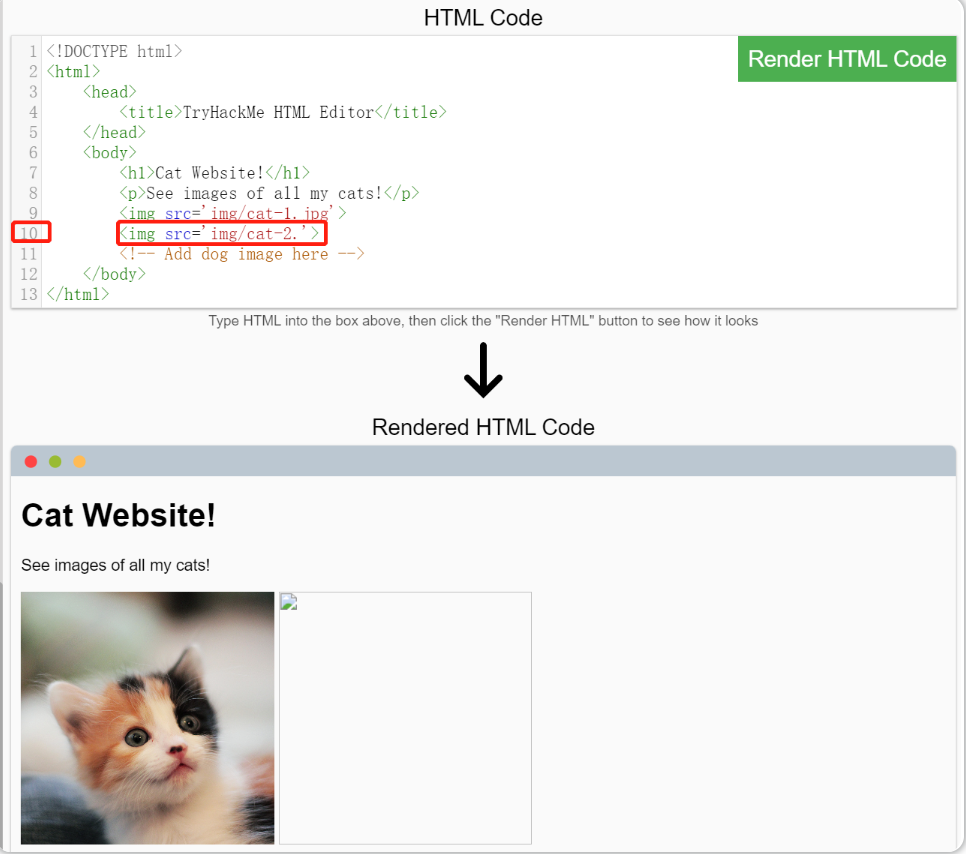Viewport: 966px width, 854px height.
Task: Click the 'HTML Code' heading
Action: pyautogui.click(x=483, y=18)
